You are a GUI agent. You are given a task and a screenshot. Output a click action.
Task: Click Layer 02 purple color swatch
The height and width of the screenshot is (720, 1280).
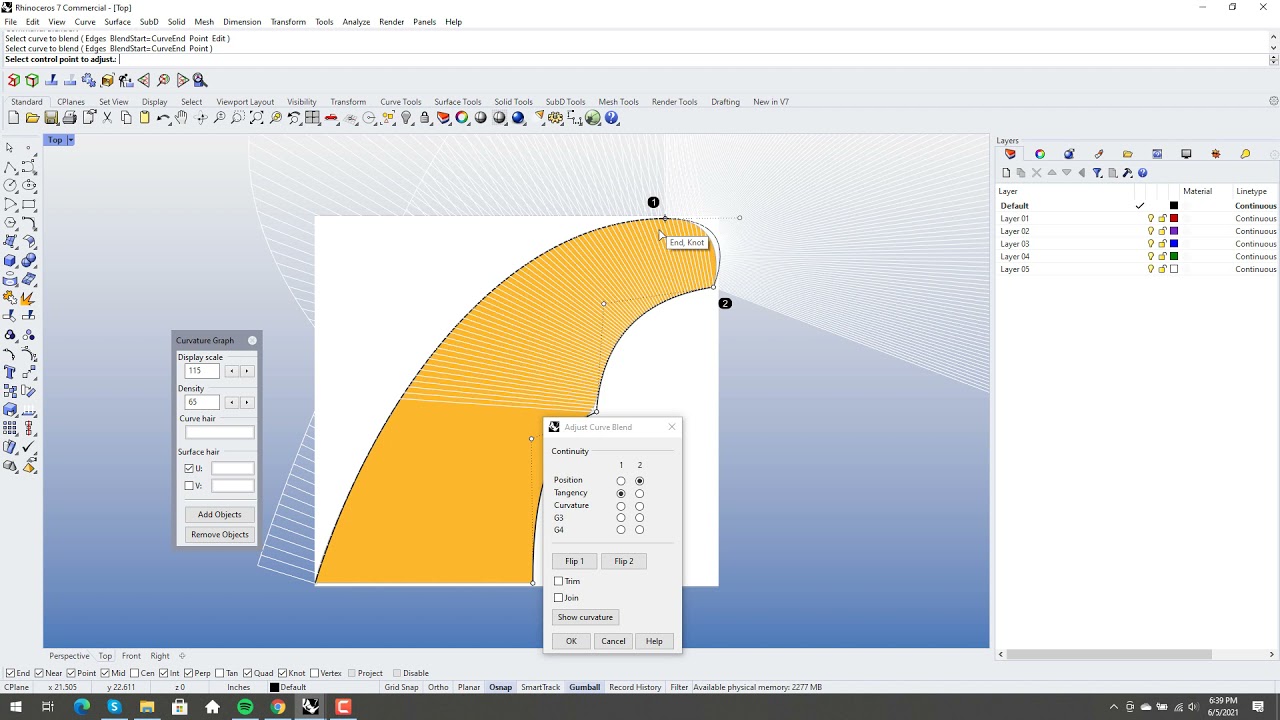tap(1174, 231)
